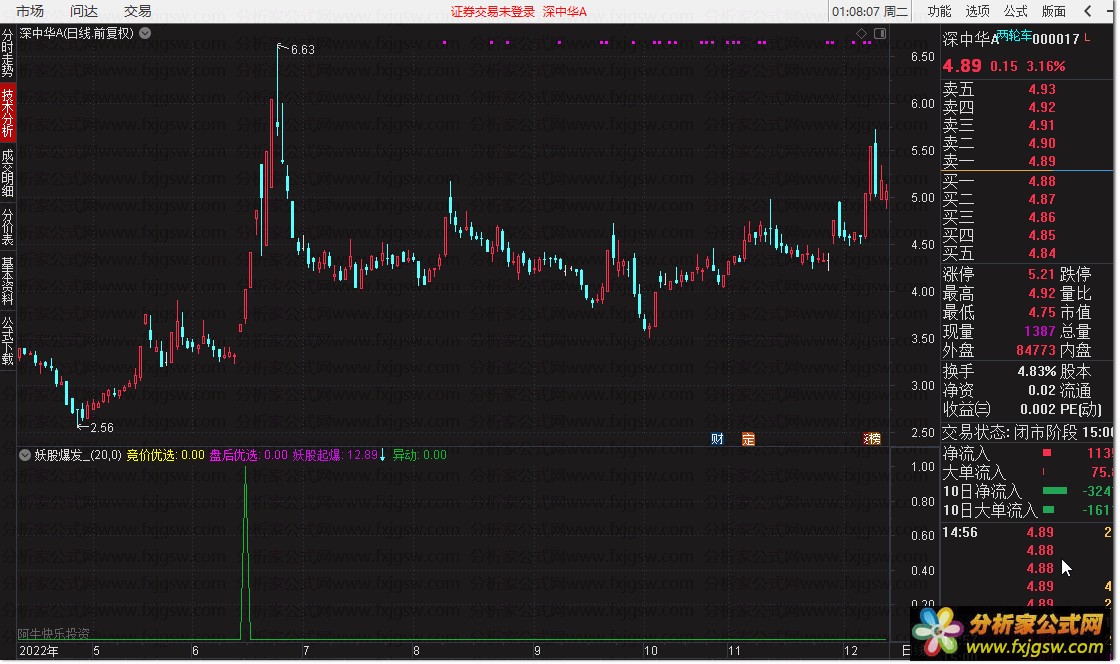Expand dropdown beside 妖股爆发_ indicator
This screenshot has width=1120, height=664.
click(x=25, y=455)
